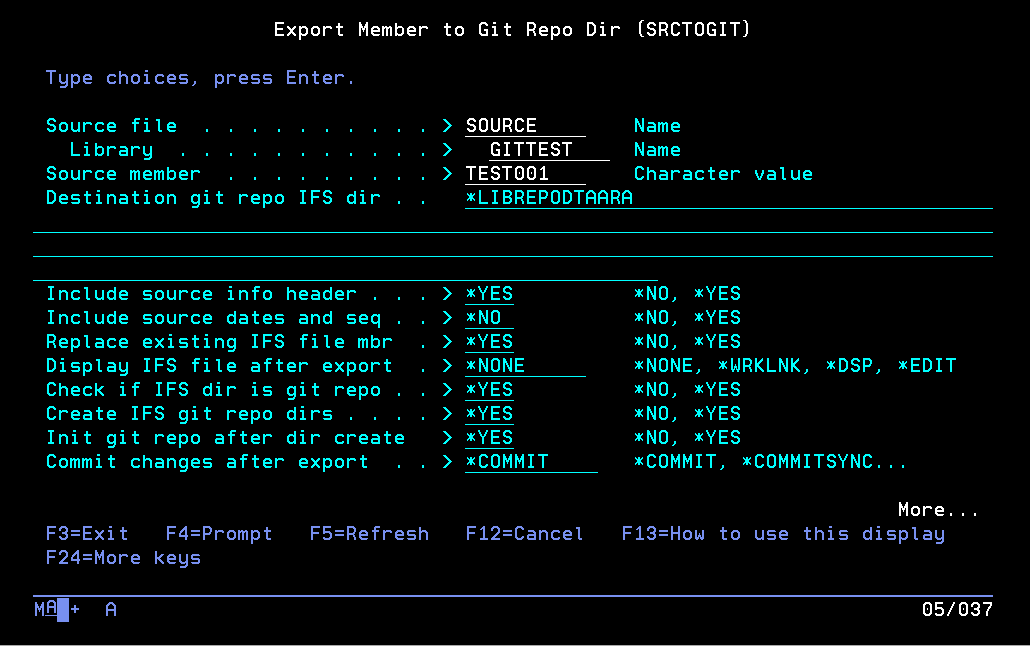Image resolution: width=1030 pixels, height=647 pixels.
Task: Click the 'Destination git repo IFS dir' label
Action: [213, 198]
